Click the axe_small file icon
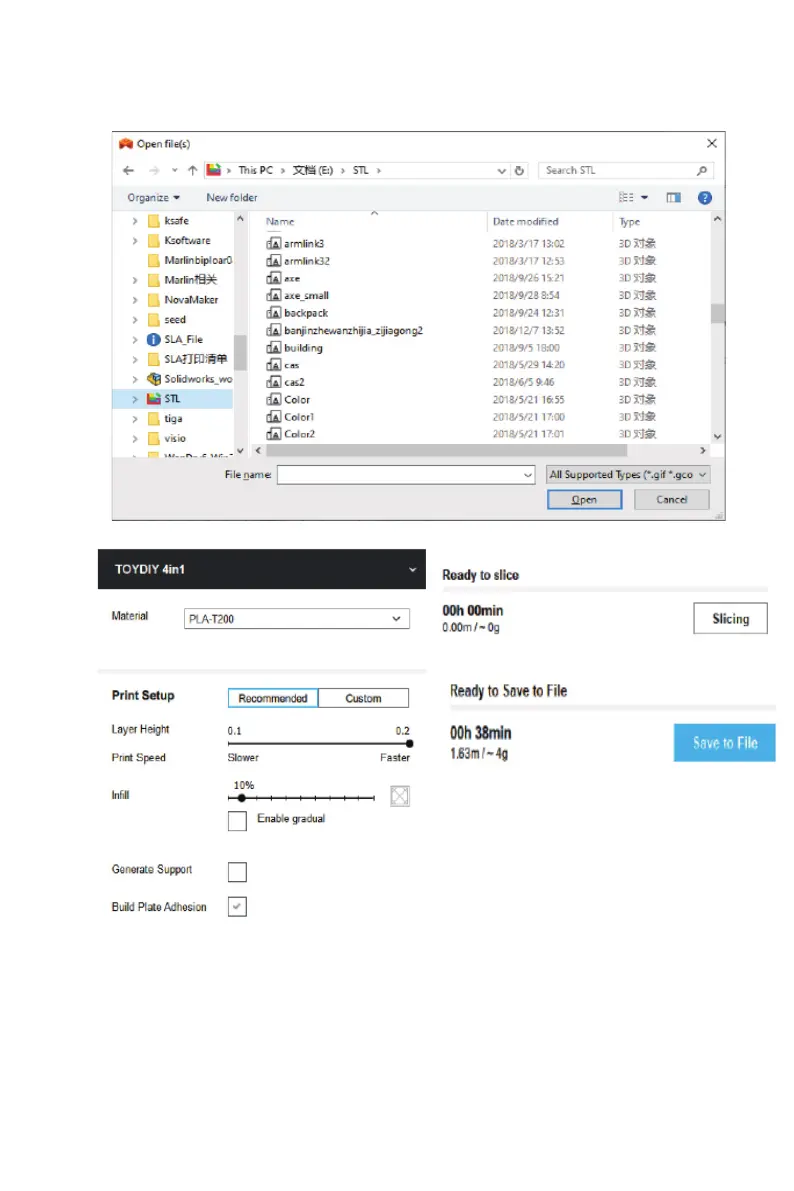Viewport: 794px width, 1191px height. pos(274,295)
